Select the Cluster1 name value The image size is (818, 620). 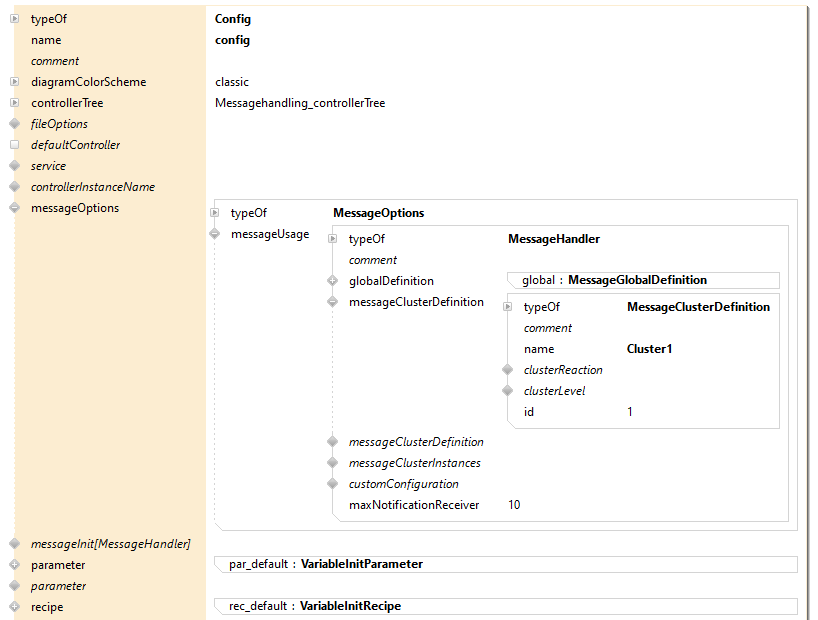[x=648, y=349]
